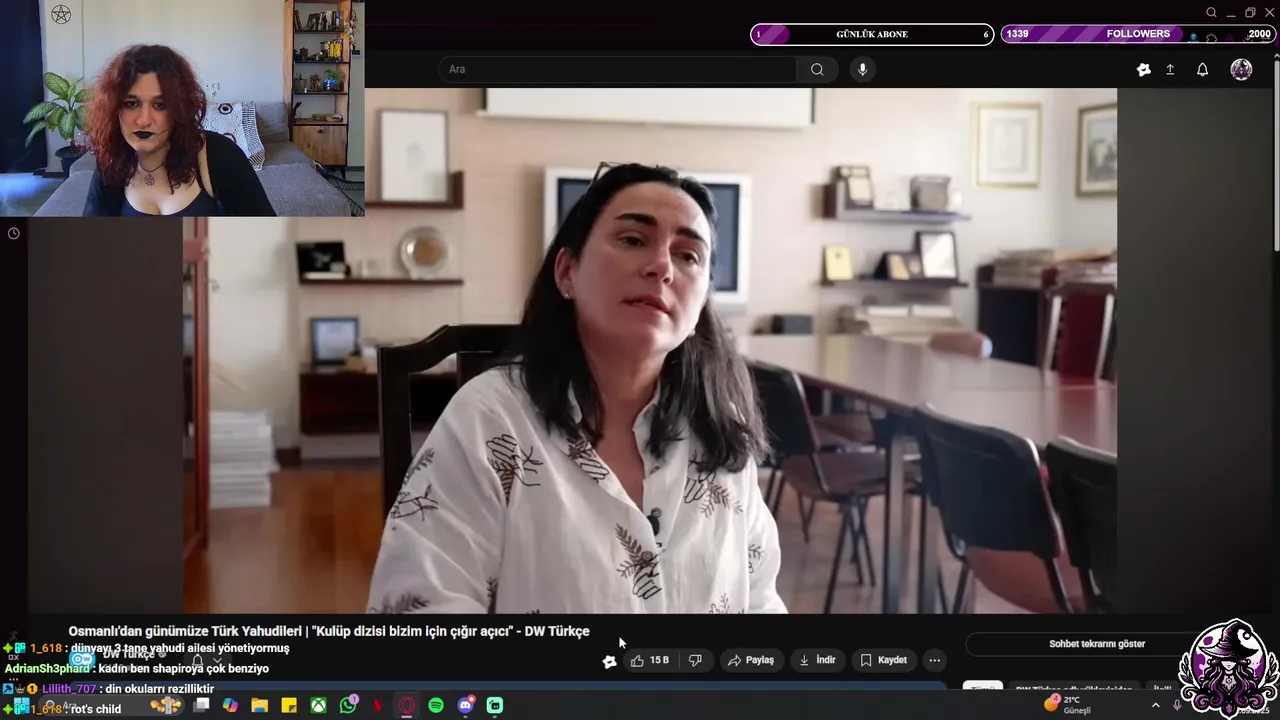This screenshot has height=720, width=1280.
Task: Click the GÜNLÜK ABONE progress bar
Action: [872, 34]
